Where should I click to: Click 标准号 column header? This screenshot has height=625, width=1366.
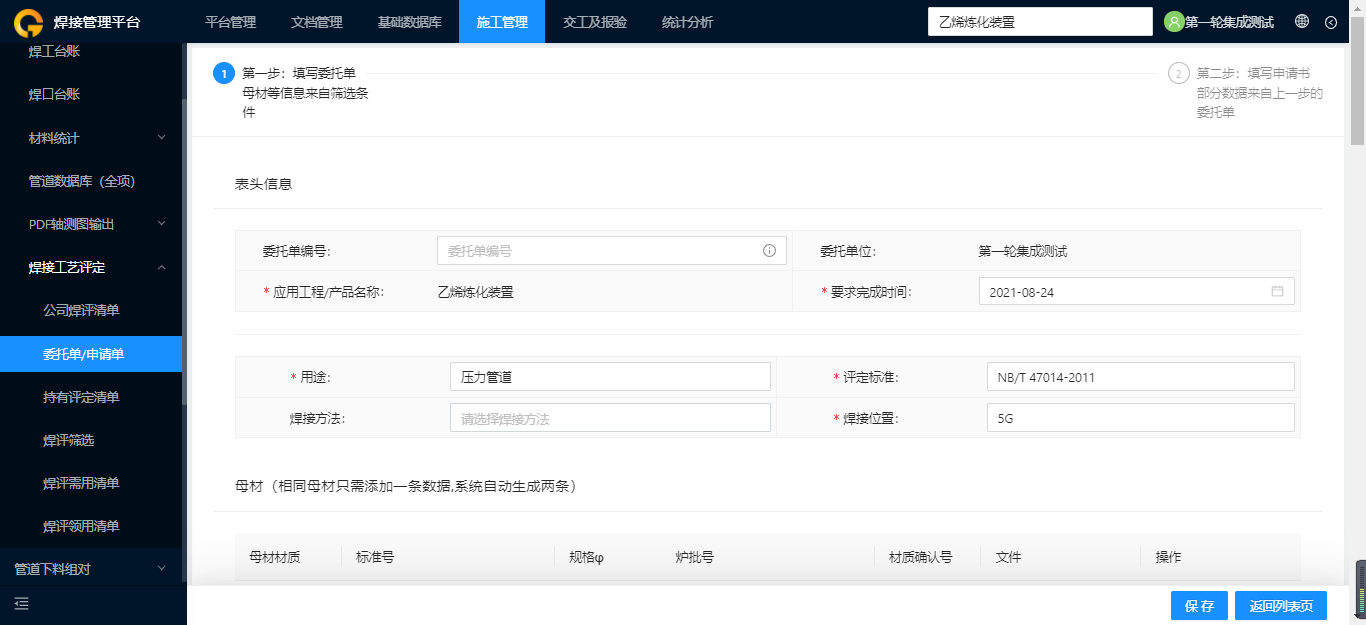[x=375, y=557]
